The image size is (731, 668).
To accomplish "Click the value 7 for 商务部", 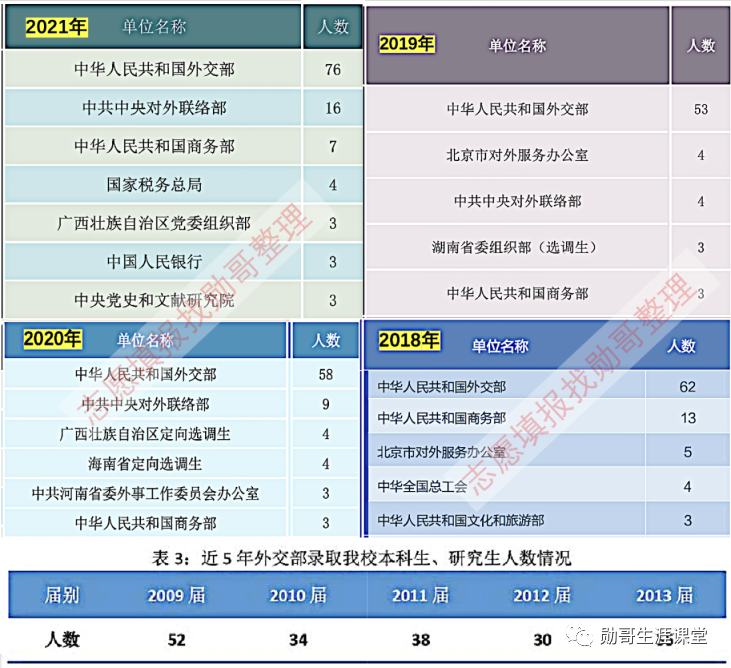I will (333, 147).
